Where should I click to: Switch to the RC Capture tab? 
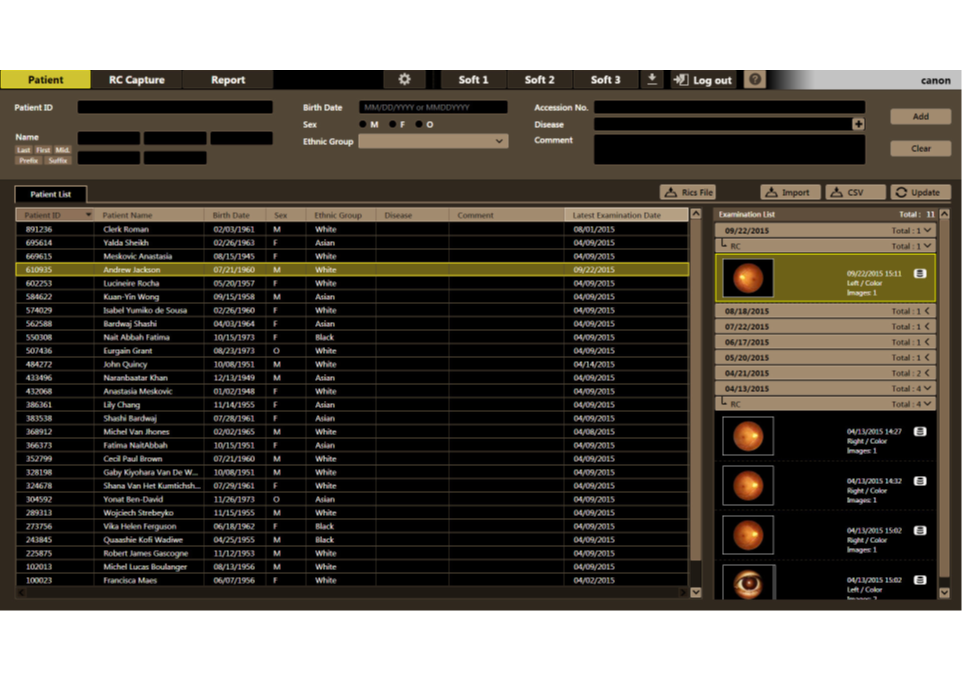coord(136,80)
